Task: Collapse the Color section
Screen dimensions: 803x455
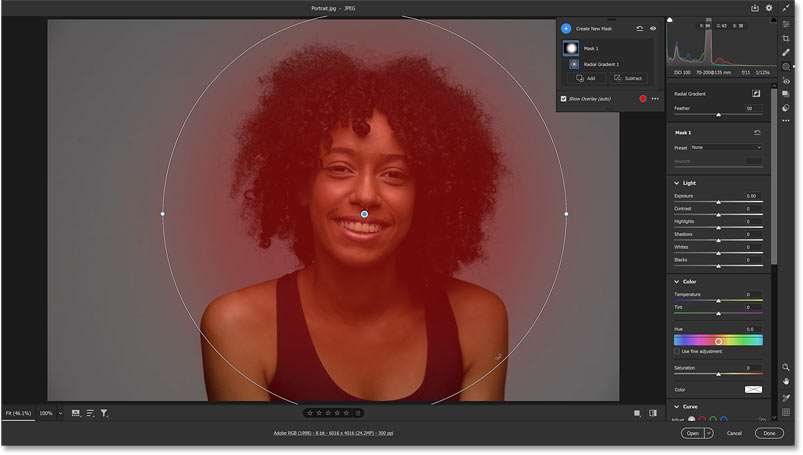Action: [677, 282]
